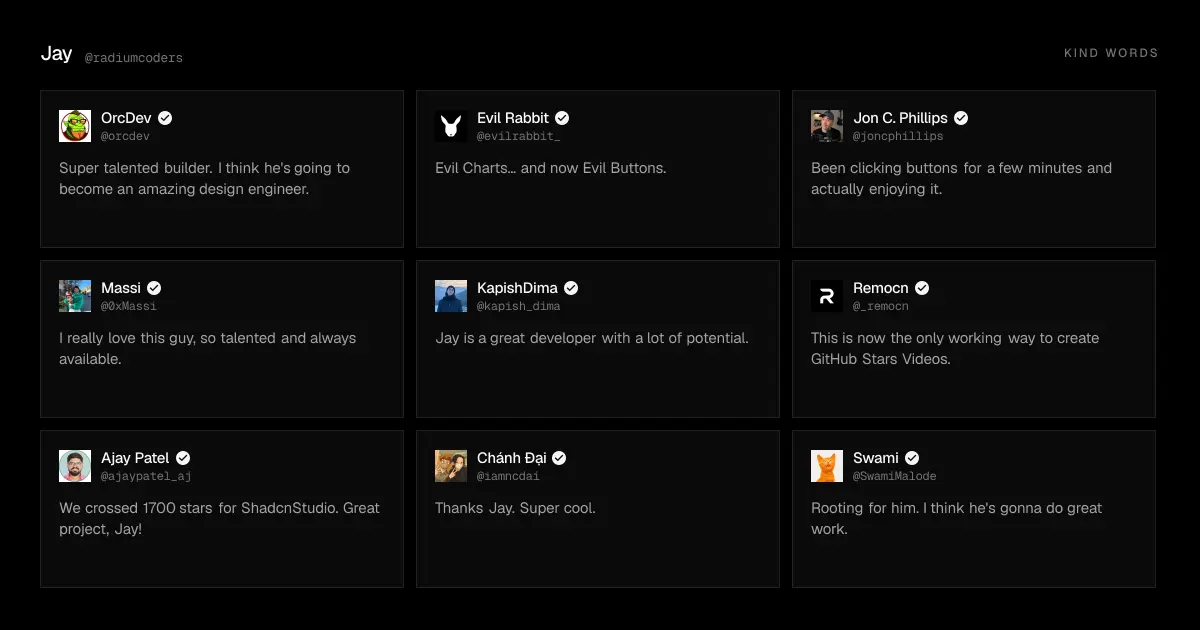Click the @iamncdai handle
The width and height of the screenshot is (1200, 630).
click(508, 476)
